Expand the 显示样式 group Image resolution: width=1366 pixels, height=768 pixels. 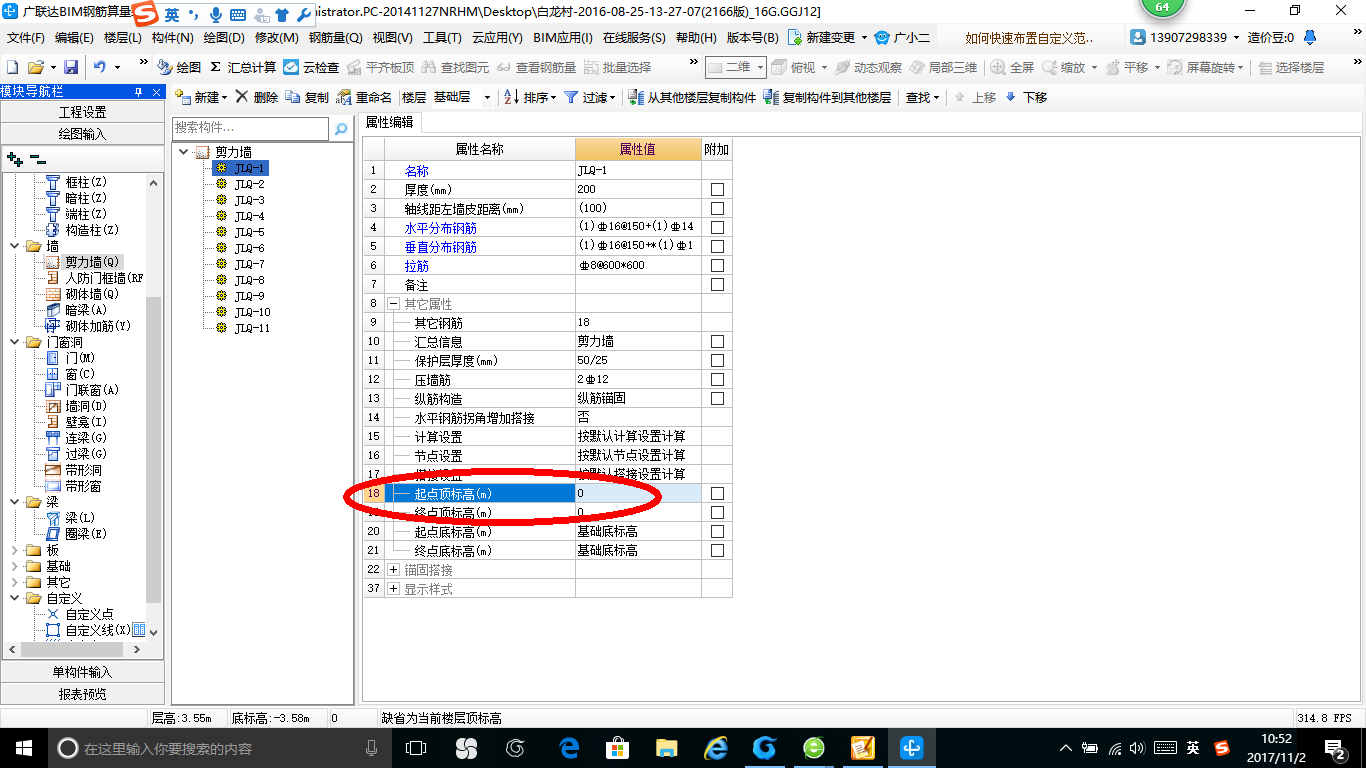[394, 588]
